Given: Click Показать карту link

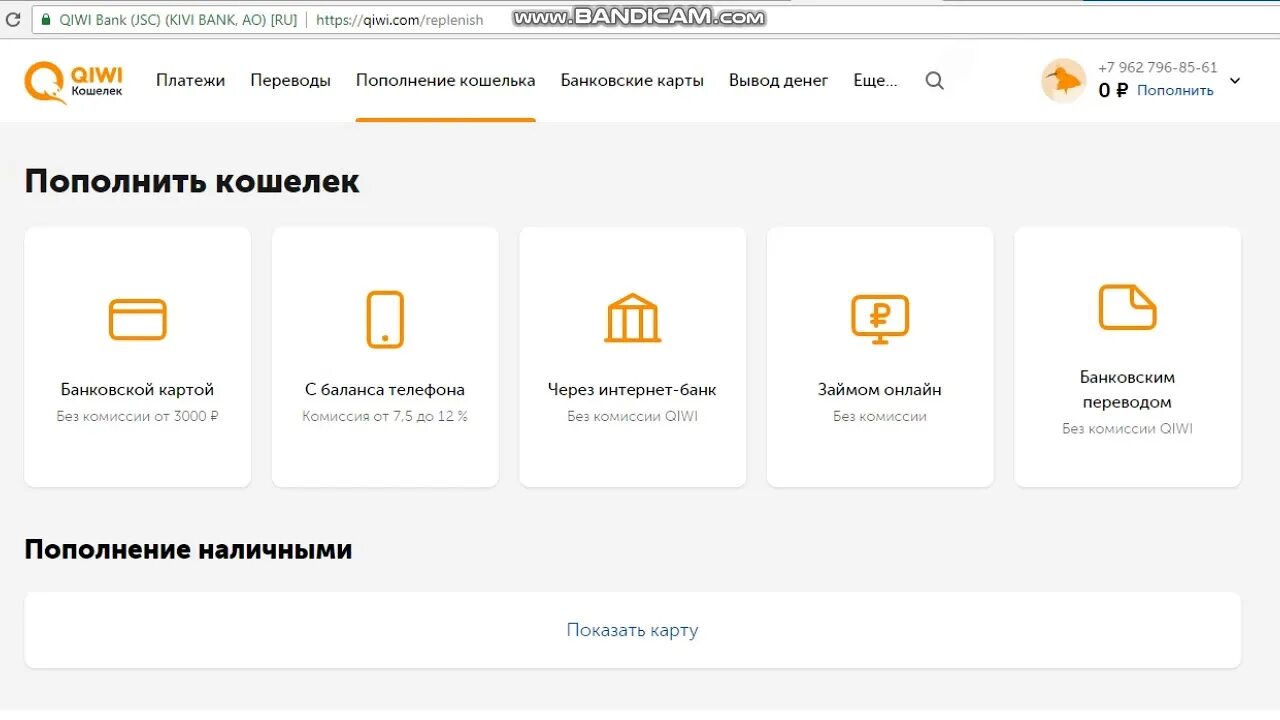Looking at the screenshot, I should [x=632, y=630].
